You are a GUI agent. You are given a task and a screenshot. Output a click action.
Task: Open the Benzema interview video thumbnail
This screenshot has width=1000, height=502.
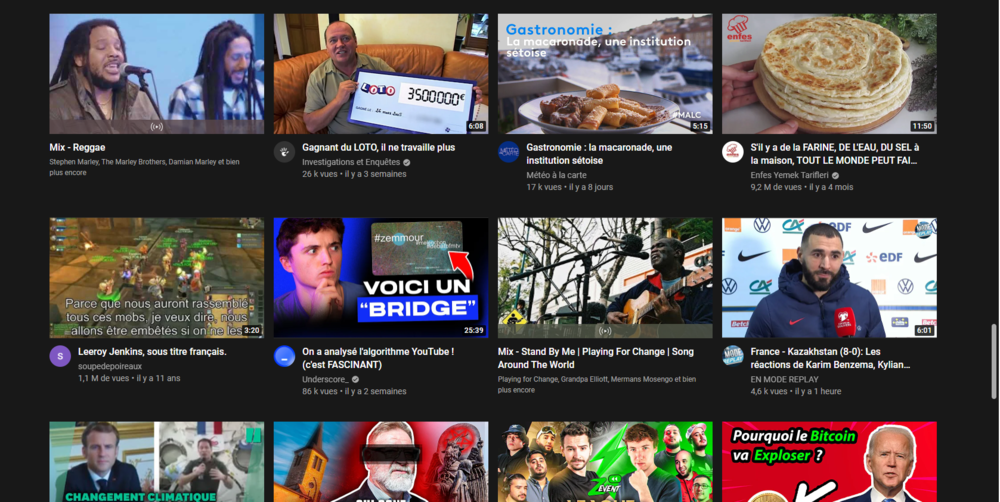[829, 277]
